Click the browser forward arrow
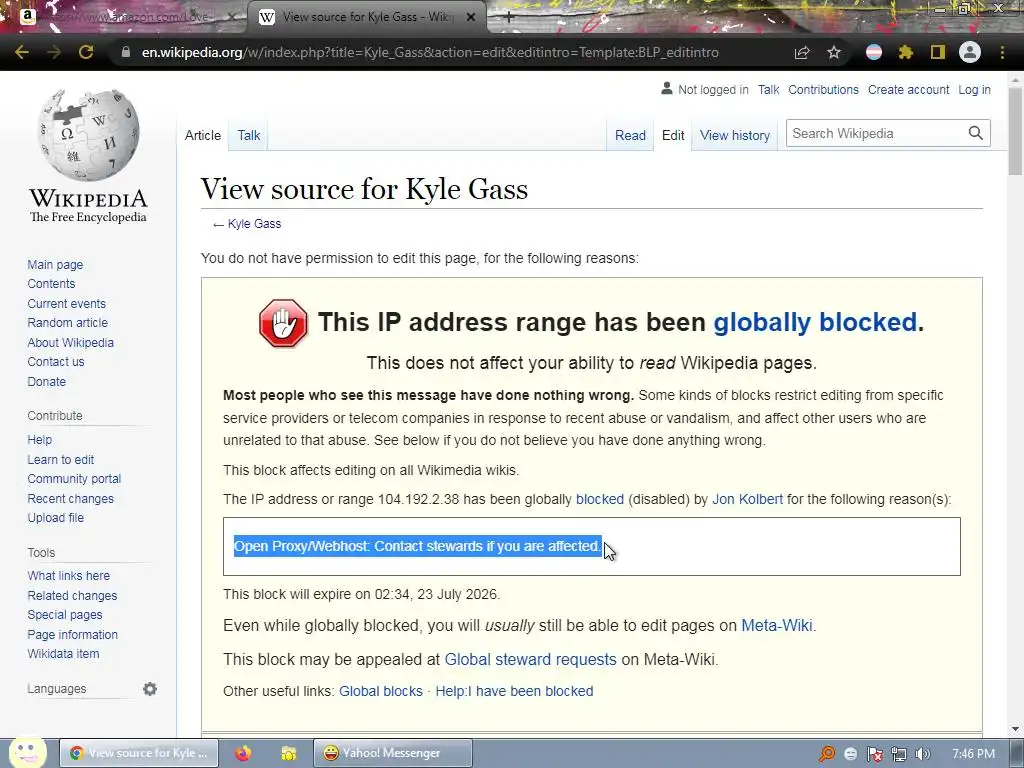 click(54, 52)
